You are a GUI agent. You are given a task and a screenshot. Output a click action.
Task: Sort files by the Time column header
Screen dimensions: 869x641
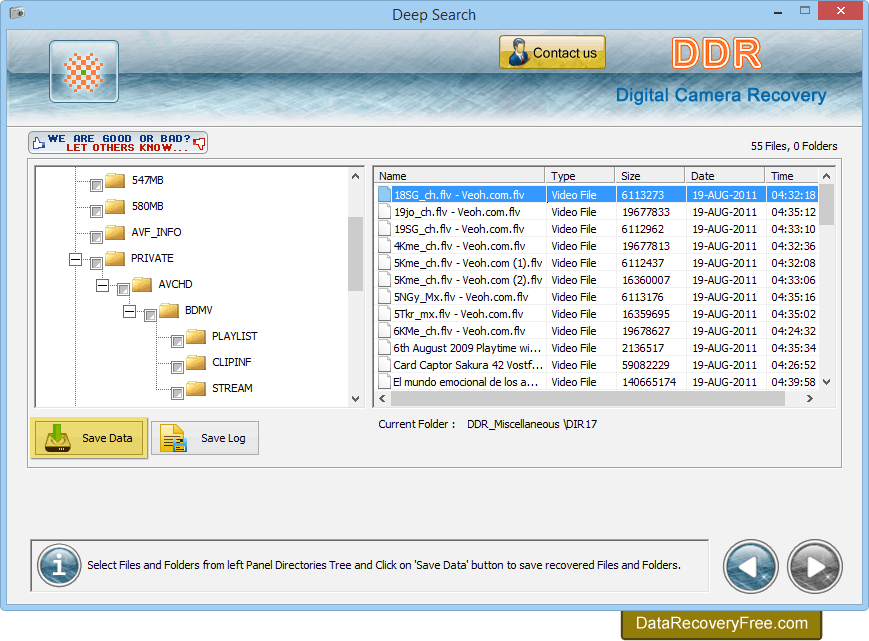click(x=791, y=176)
